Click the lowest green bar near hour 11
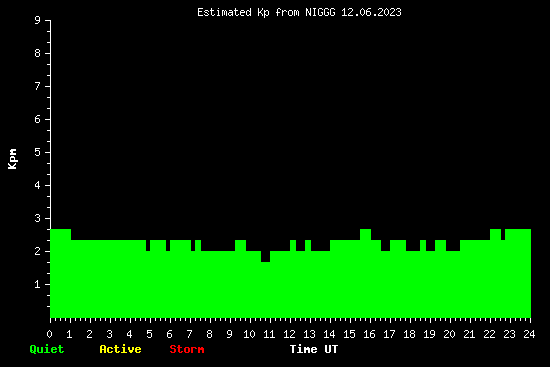The image size is (550, 367). (266, 290)
